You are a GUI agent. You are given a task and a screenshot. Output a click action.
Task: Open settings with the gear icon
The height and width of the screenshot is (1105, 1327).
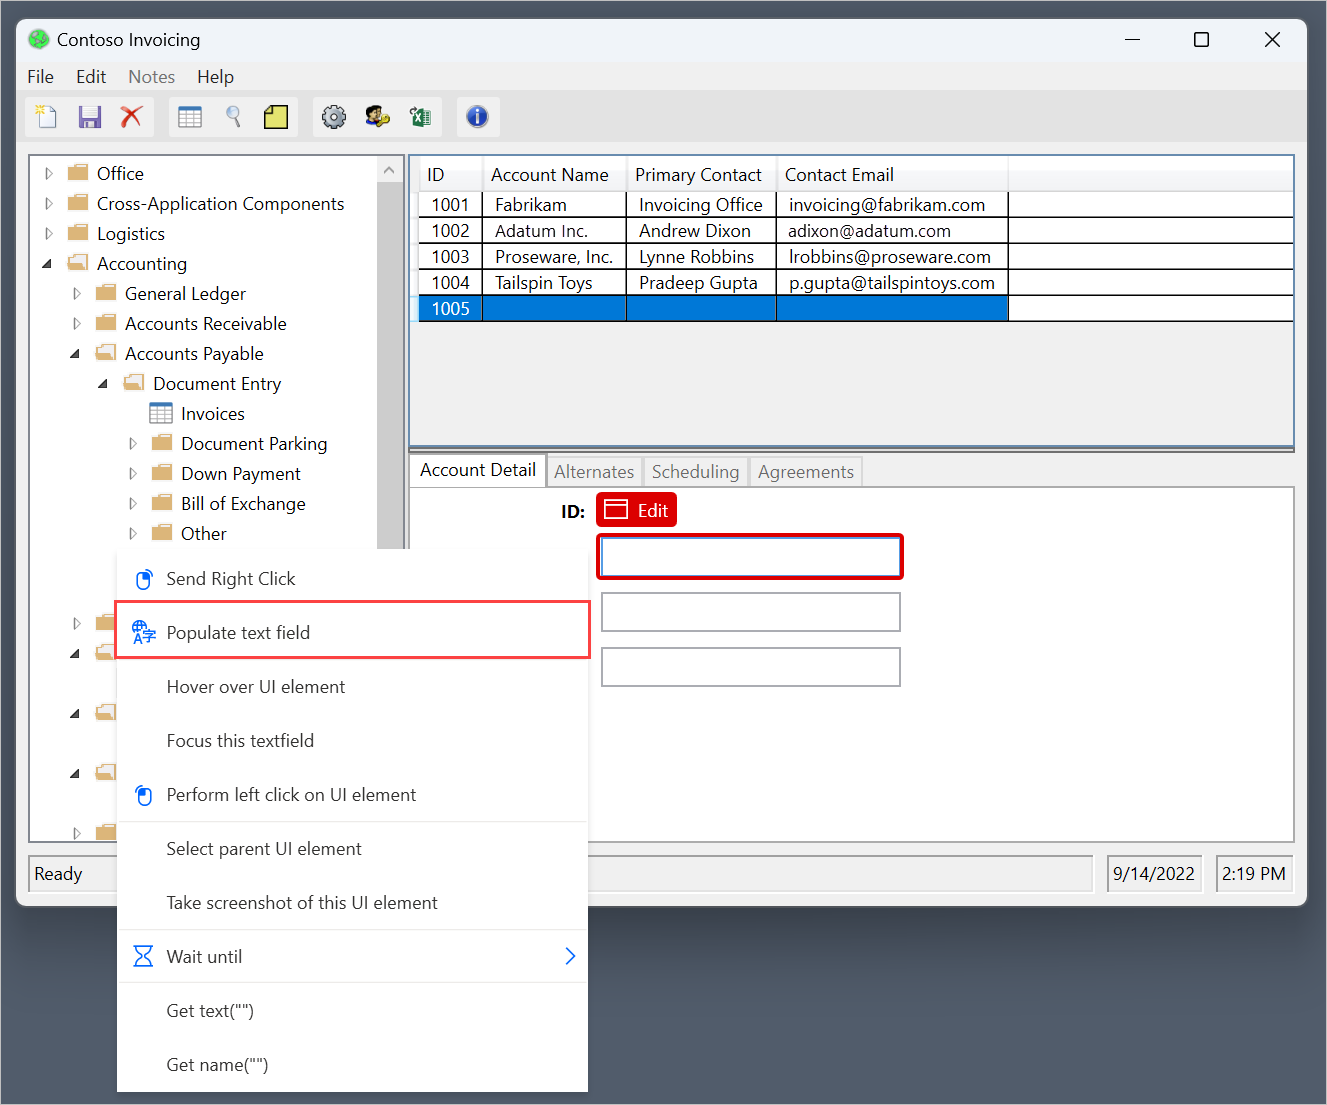pyautogui.click(x=334, y=116)
